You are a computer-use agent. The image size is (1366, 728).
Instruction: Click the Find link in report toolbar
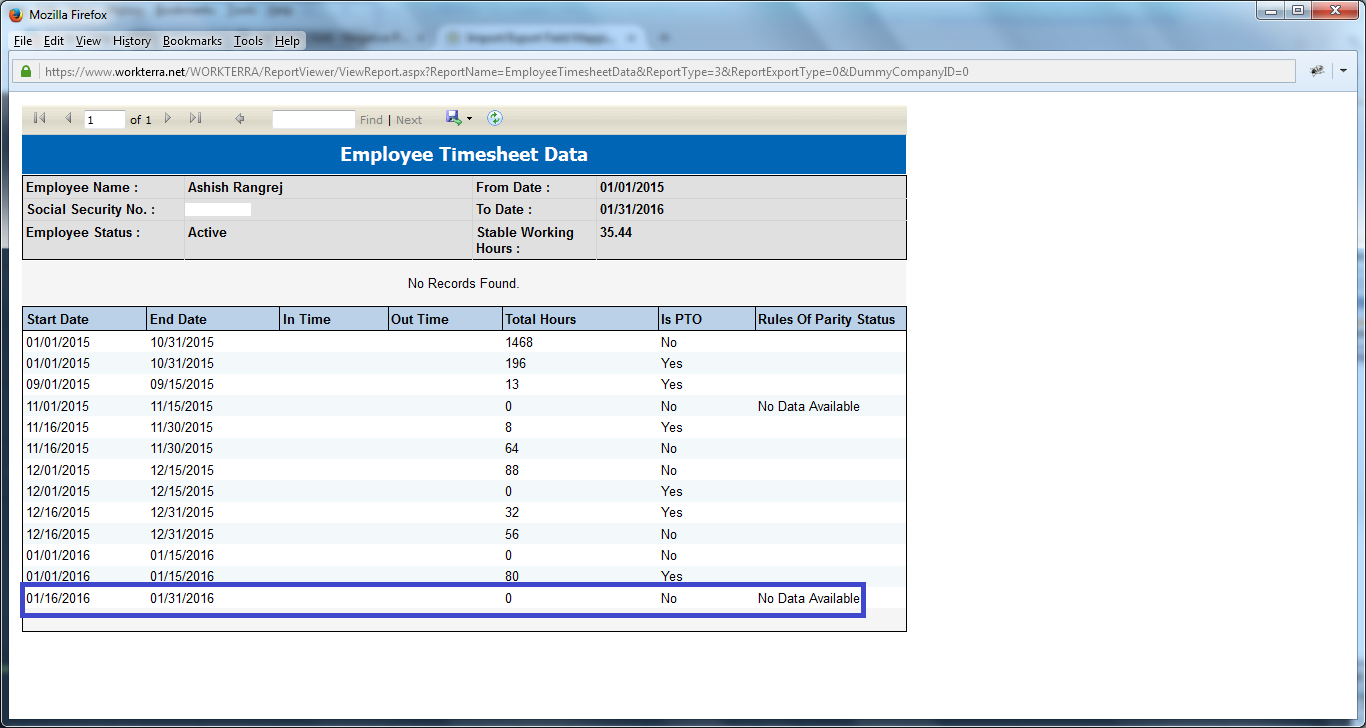(371, 120)
